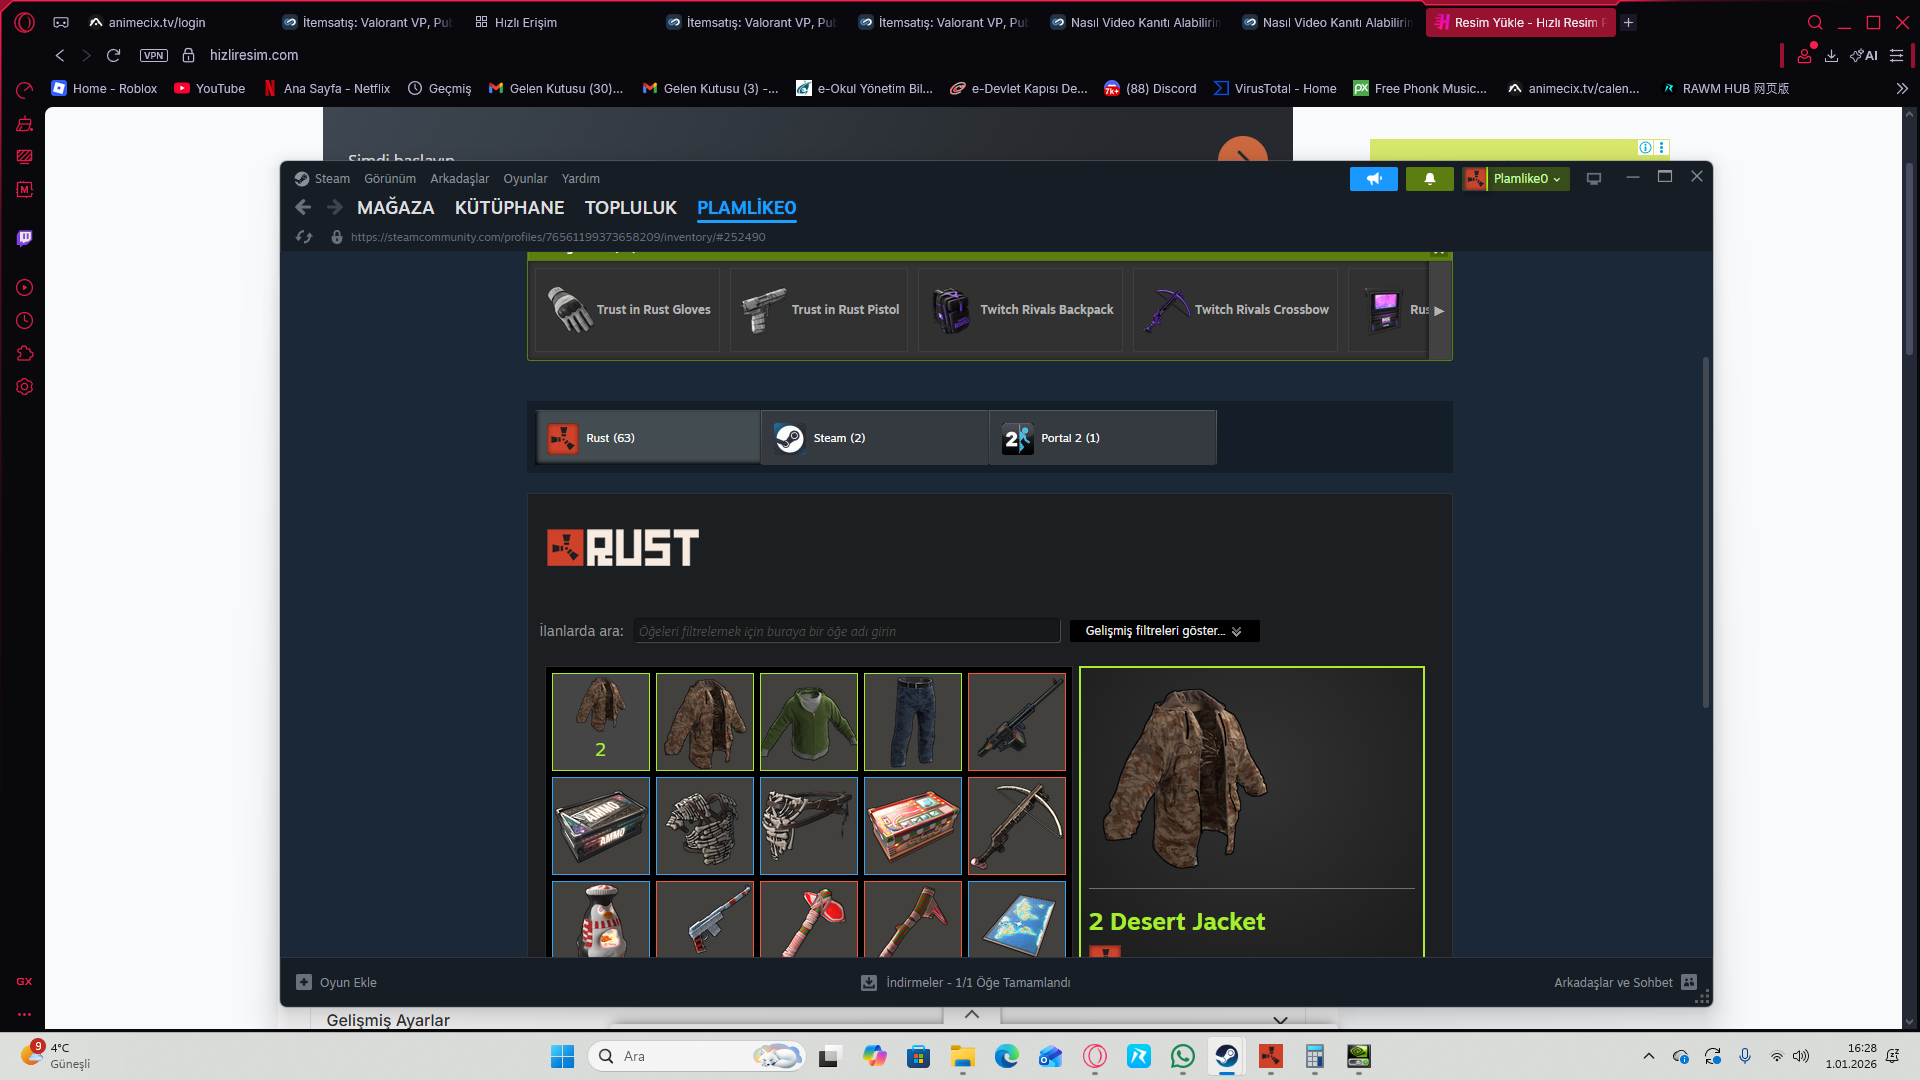Screen dimensions: 1920x1080
Task: Open the Player icon in Opera sidebar
Action: pyautogui.click(x=25, y=288)
